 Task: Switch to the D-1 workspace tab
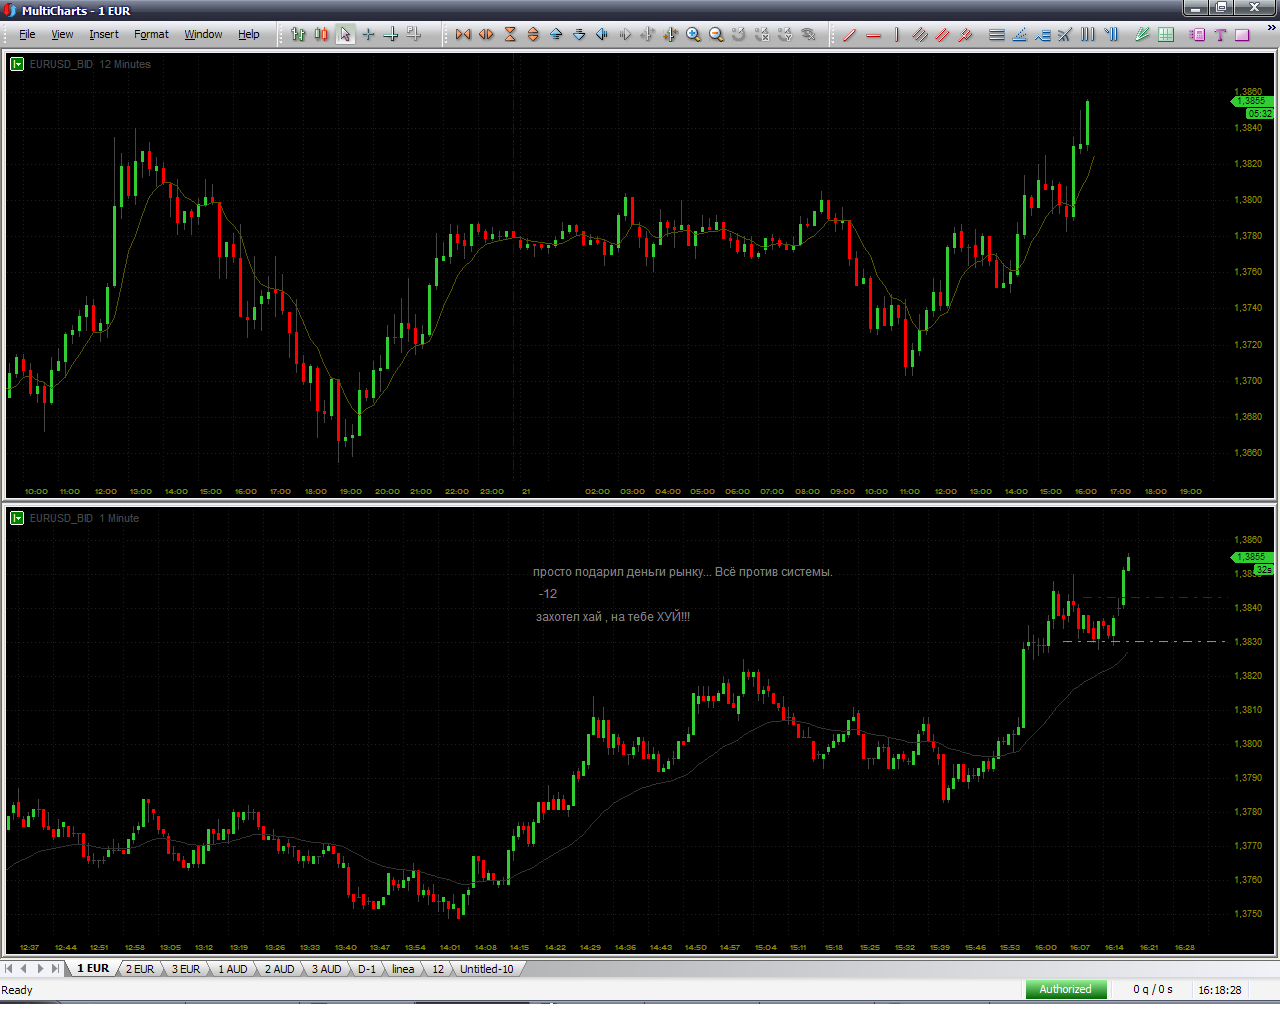tap(367, 969)
